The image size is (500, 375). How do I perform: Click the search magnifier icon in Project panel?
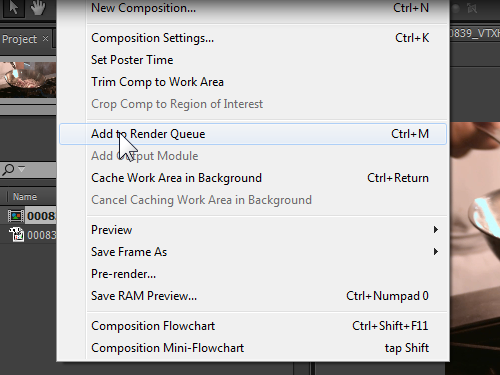click(8, 169)
